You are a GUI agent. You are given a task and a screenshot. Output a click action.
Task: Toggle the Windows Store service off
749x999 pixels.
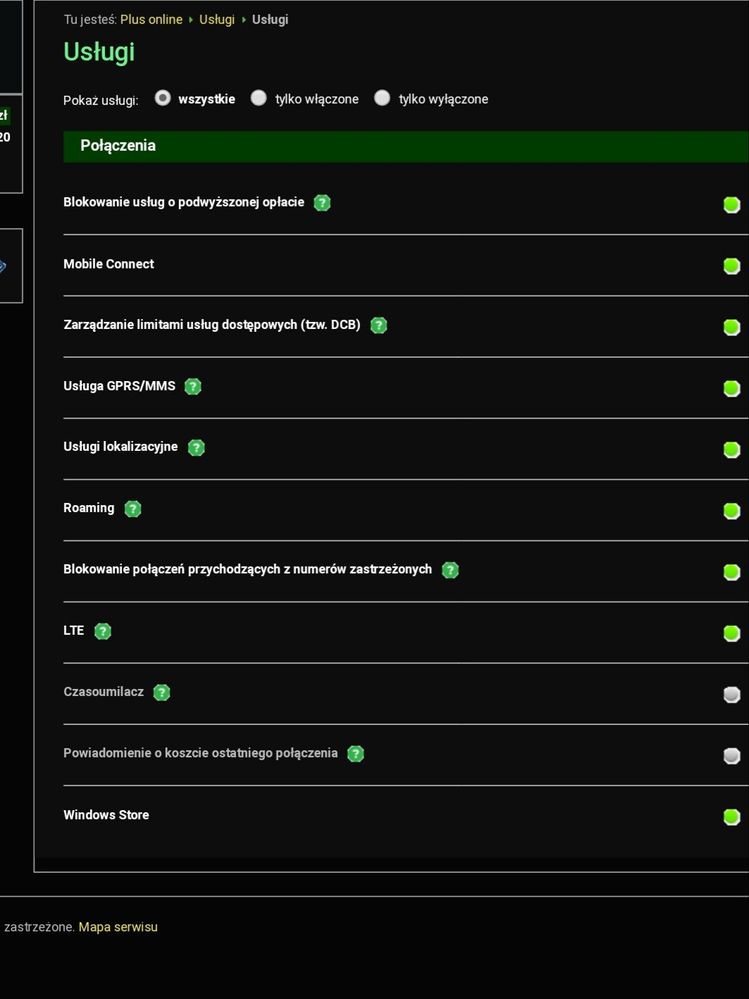click(x=731, y=817)
